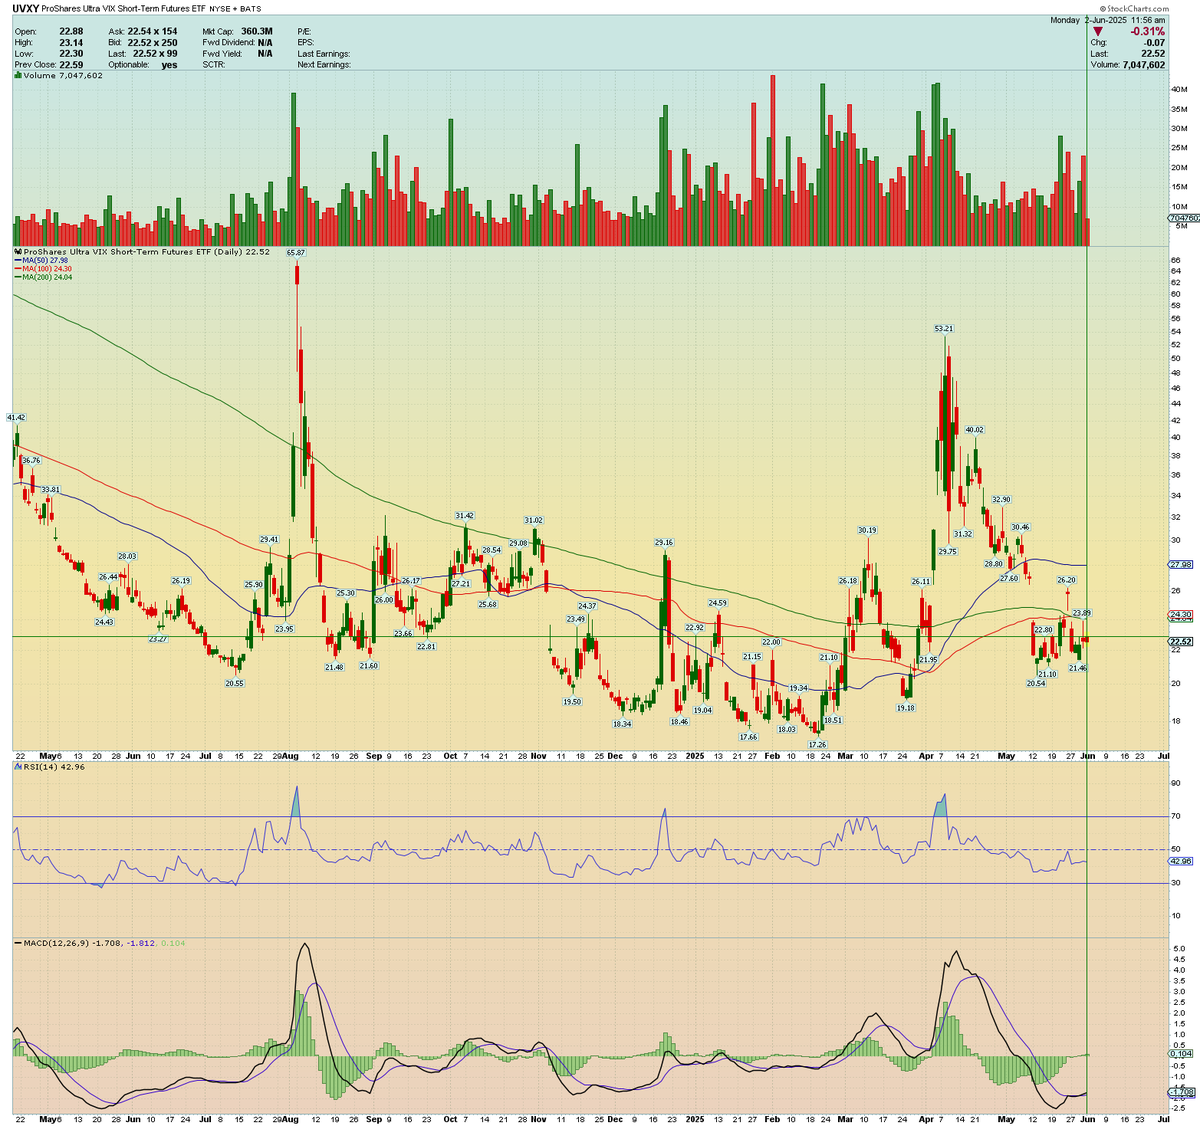Viewport: 1200px width, 1126px height.
Task: Click the 0.104 MACD histogram tag on the MACD axis
Action: pos(1181,1054)
